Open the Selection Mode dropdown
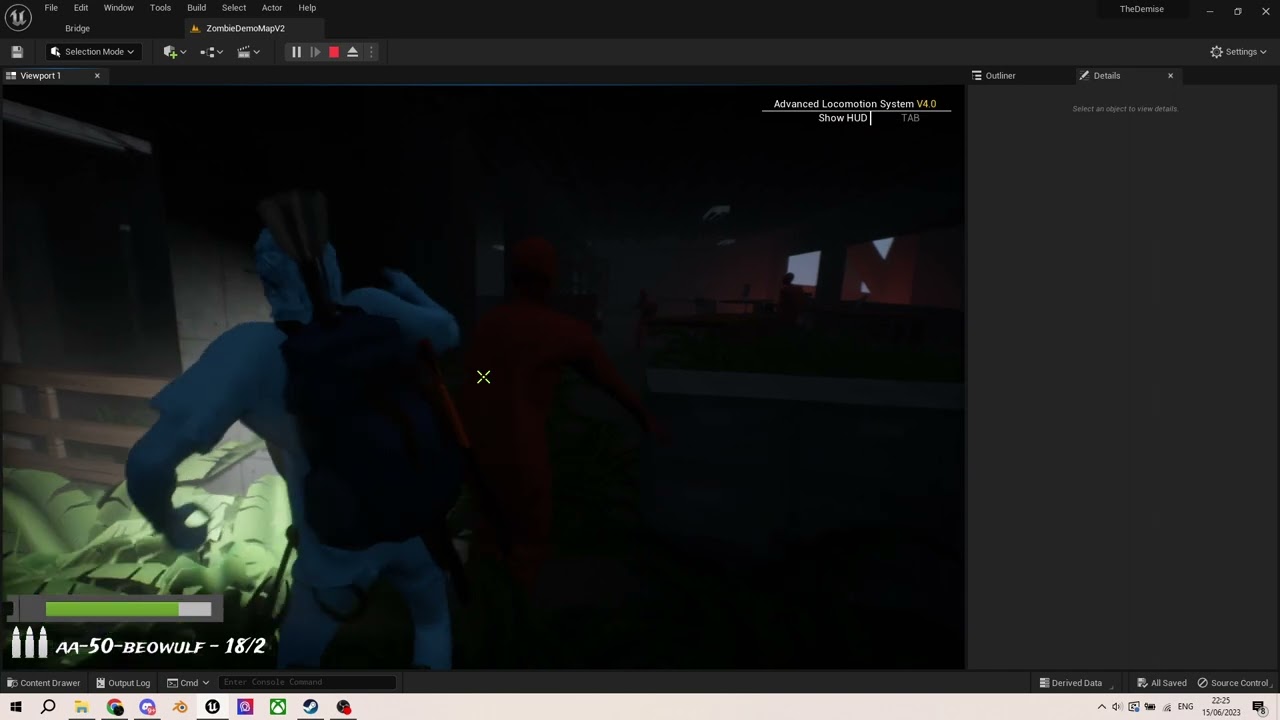The image size is (1280, 720). tap(92, 52)
